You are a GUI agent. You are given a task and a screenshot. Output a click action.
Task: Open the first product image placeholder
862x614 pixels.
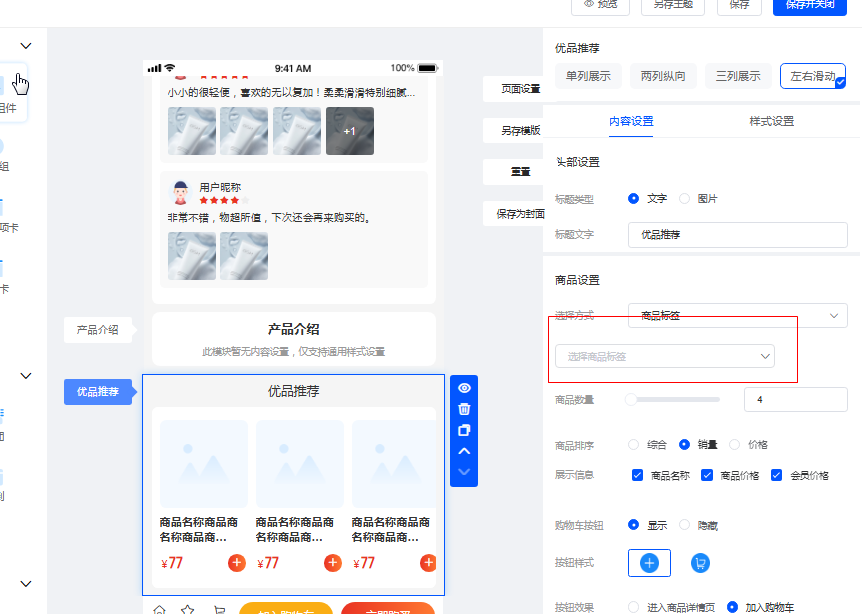point(203,464)
